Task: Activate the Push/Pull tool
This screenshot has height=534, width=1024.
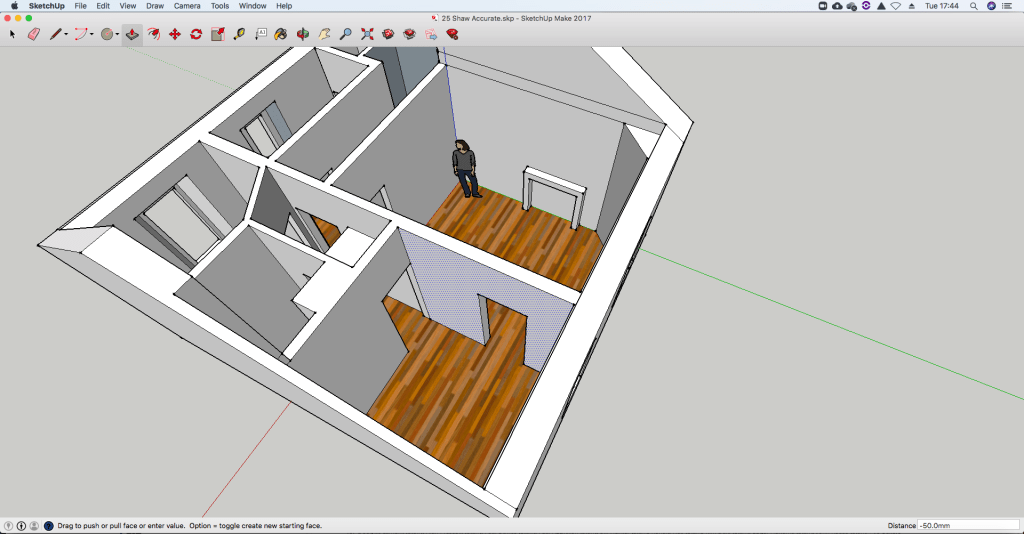Action: (132, 34)
